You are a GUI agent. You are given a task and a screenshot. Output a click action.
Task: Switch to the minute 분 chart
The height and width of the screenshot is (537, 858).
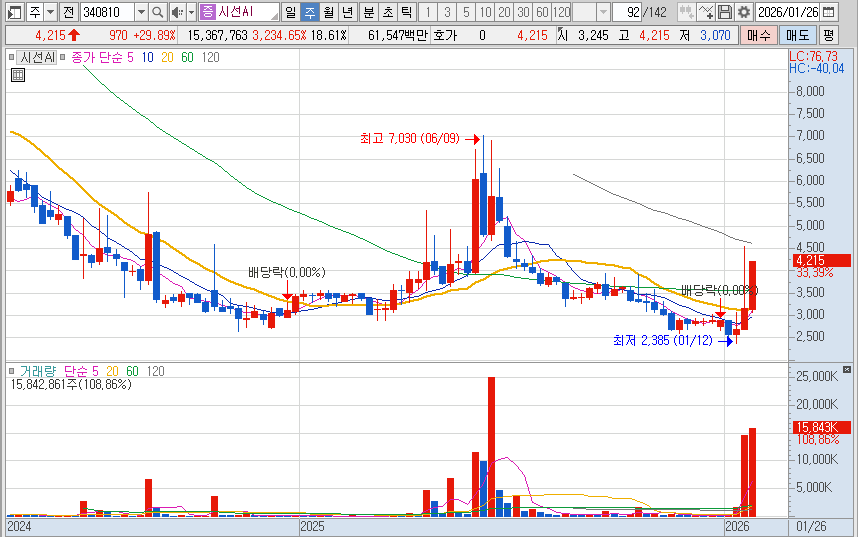(x=369, y=11)
